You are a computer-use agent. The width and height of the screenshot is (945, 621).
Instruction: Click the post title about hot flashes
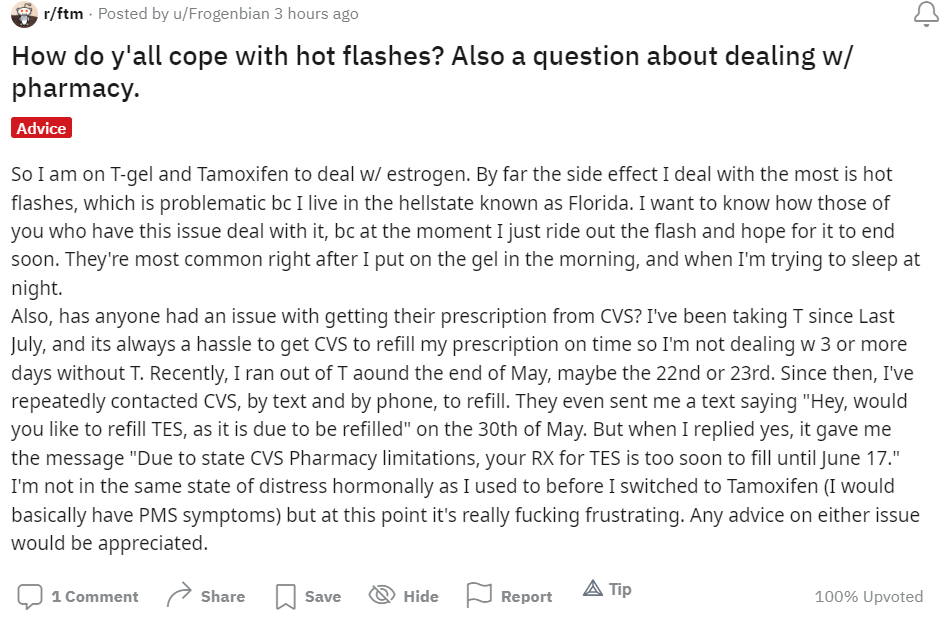pos(432,72)
